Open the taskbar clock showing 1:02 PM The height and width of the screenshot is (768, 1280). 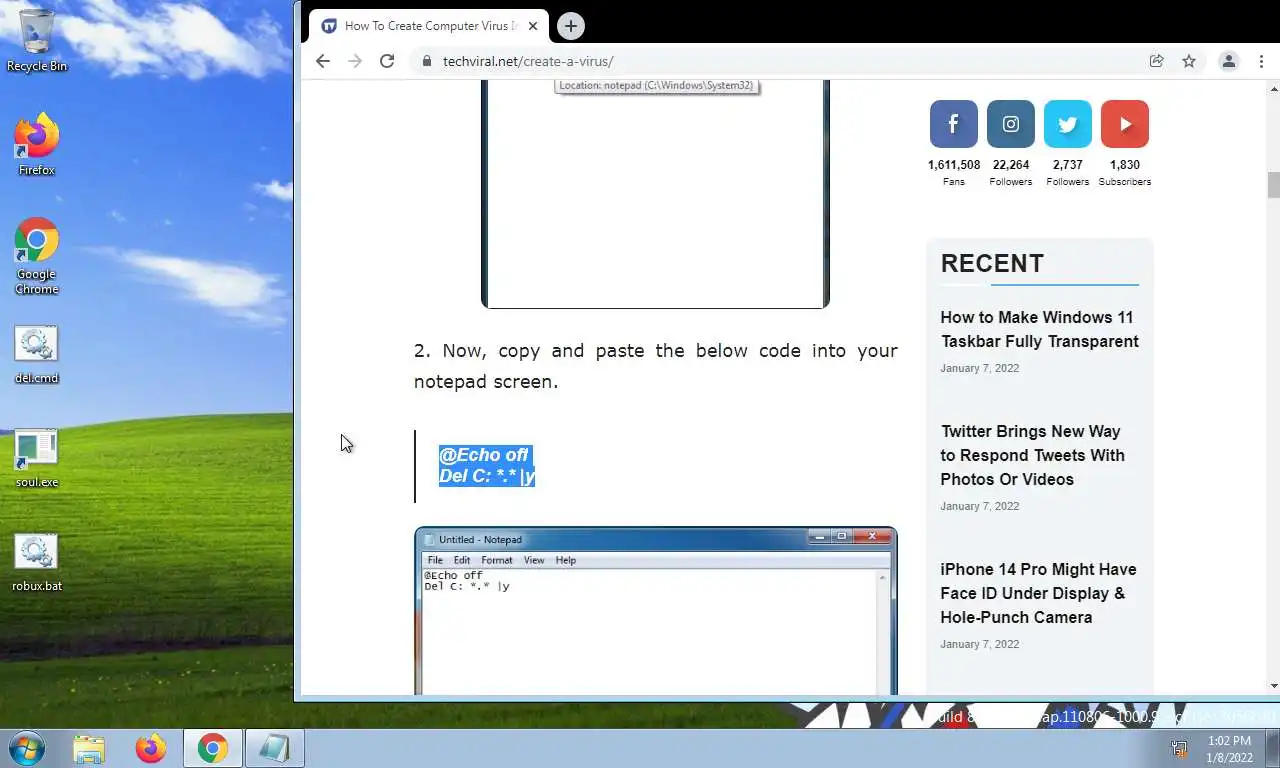(1229, 749)
